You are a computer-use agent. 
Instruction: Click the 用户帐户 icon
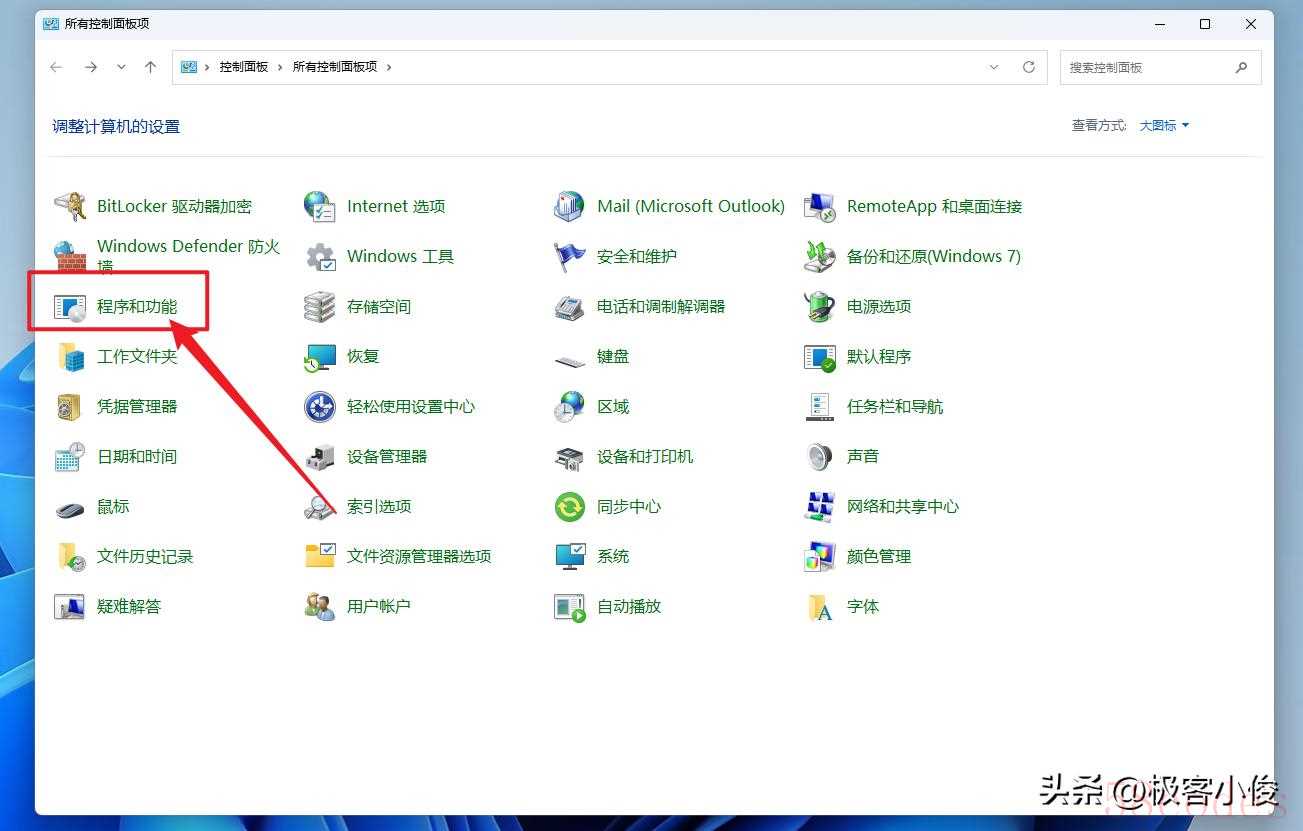320,607
